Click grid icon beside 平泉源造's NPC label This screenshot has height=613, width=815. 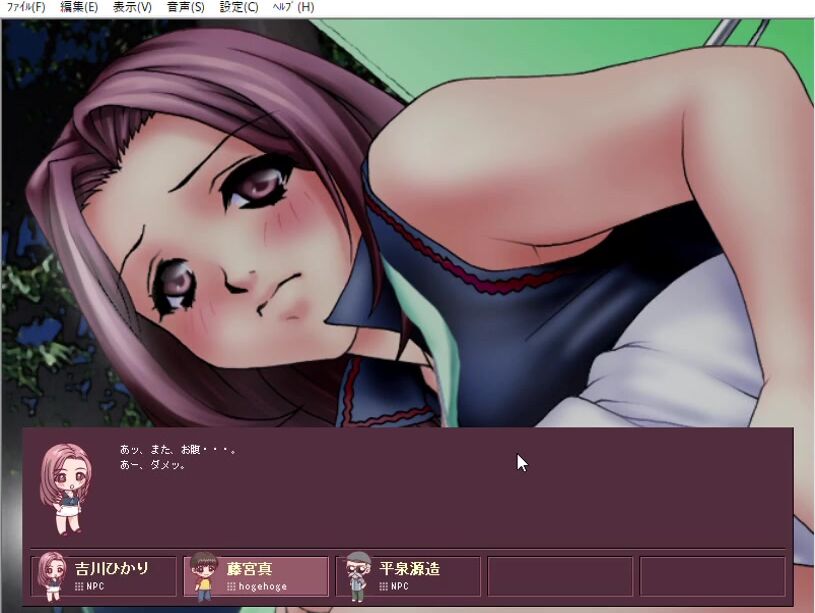(x=384, y=587)
